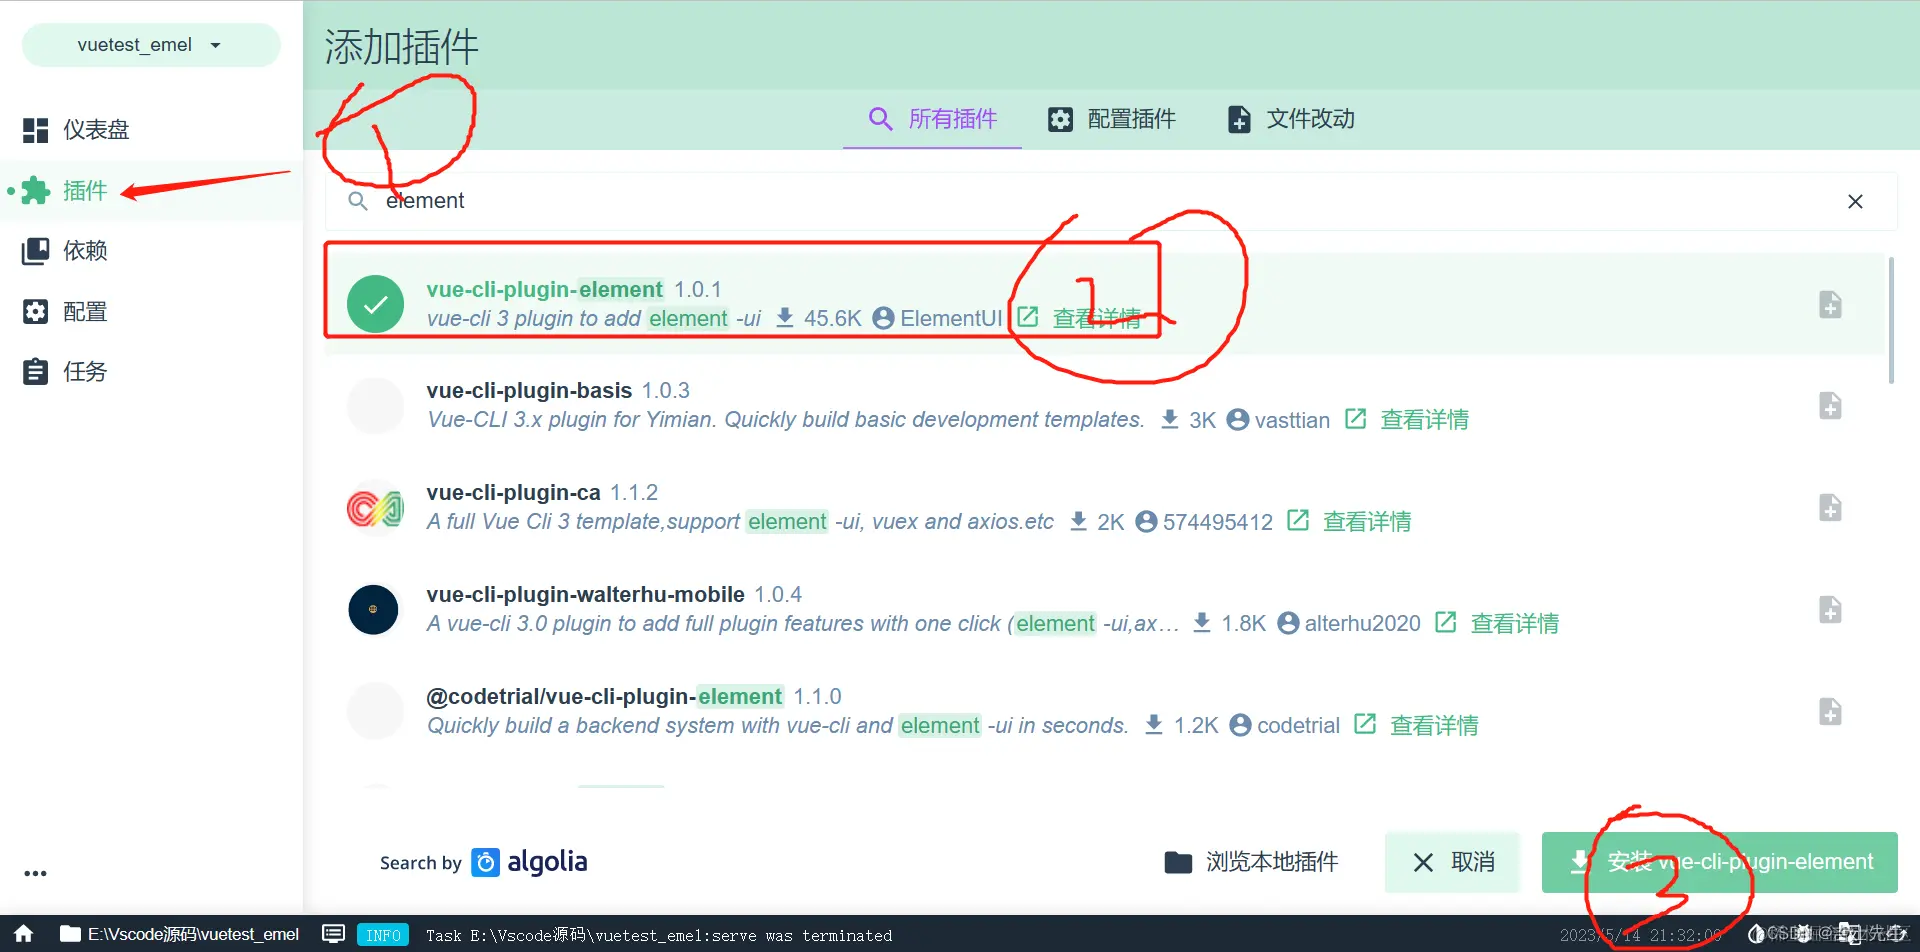This screenshot has width=1920, height=952.
Task: Click the codetrial author name
Action: pyautogui.click(x=1298, y=726)
